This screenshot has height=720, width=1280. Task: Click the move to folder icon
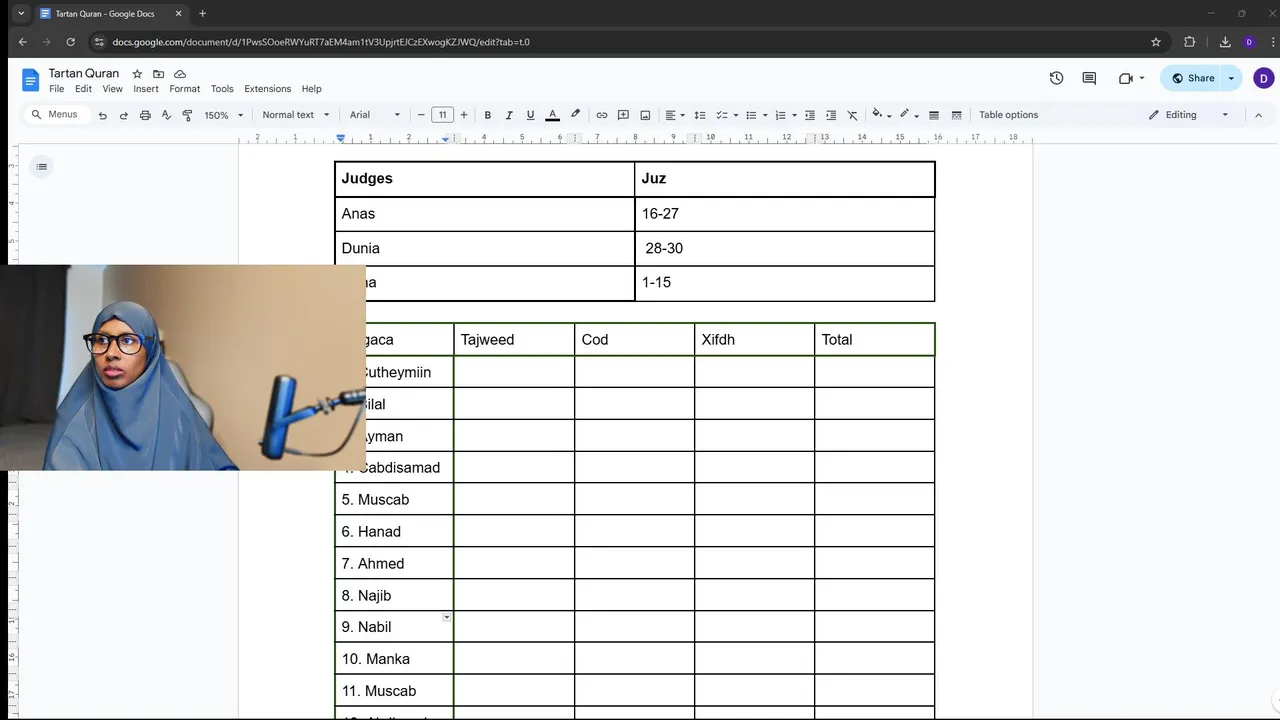point(158,74)
